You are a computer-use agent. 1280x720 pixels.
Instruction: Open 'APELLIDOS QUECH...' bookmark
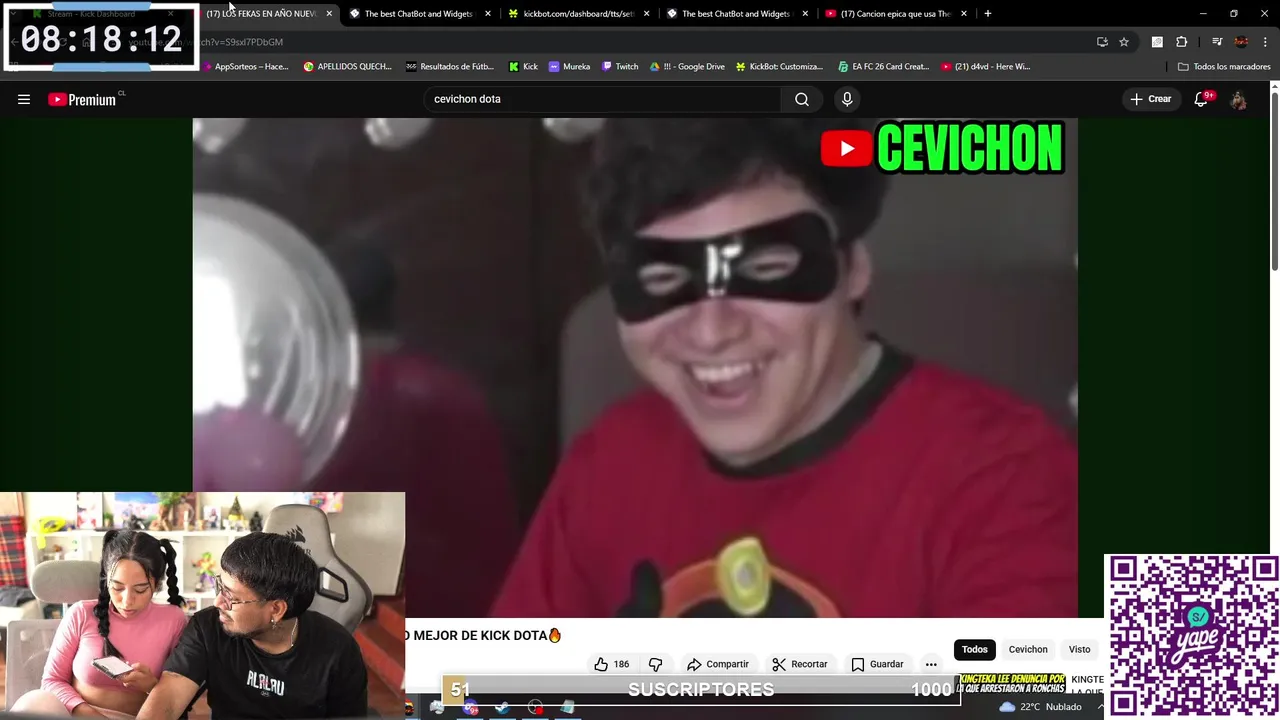click(347, 67)
